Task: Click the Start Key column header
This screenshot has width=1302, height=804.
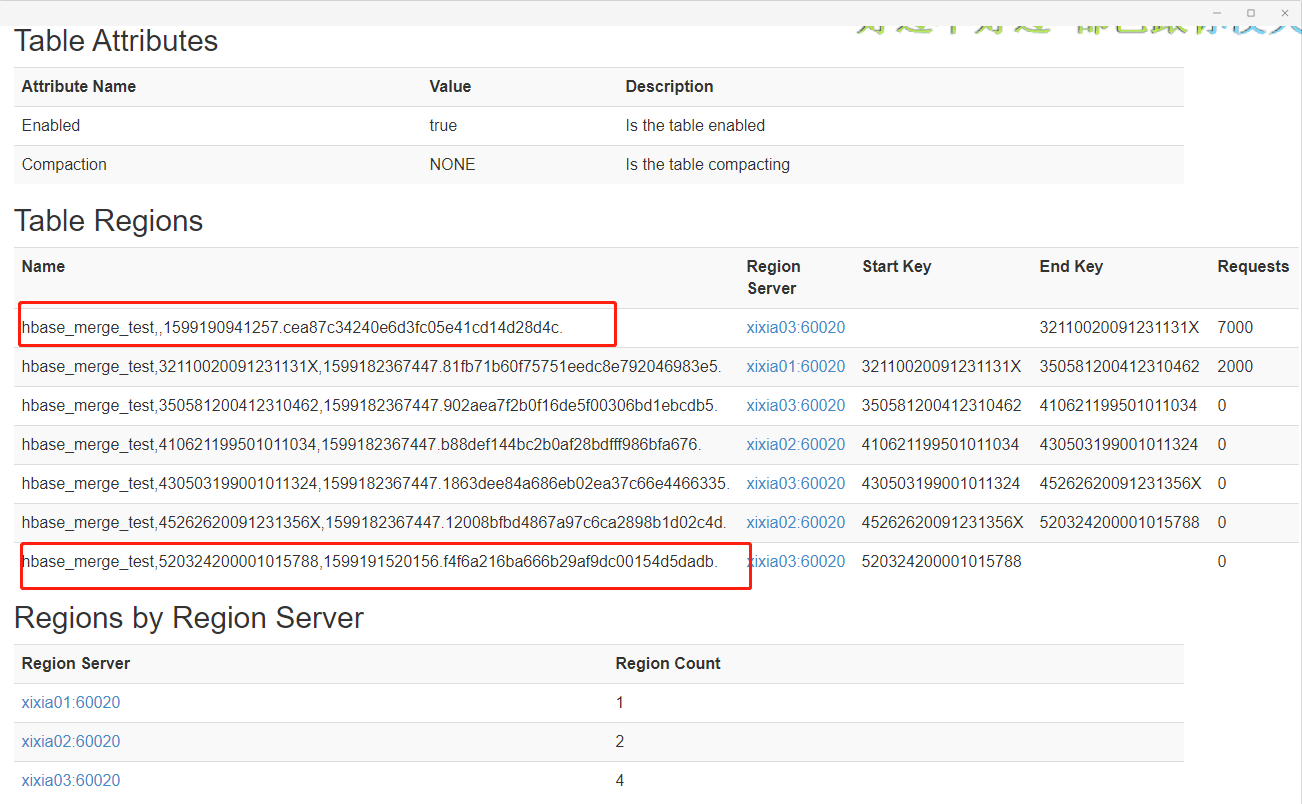Action: [x=896, y=266]
